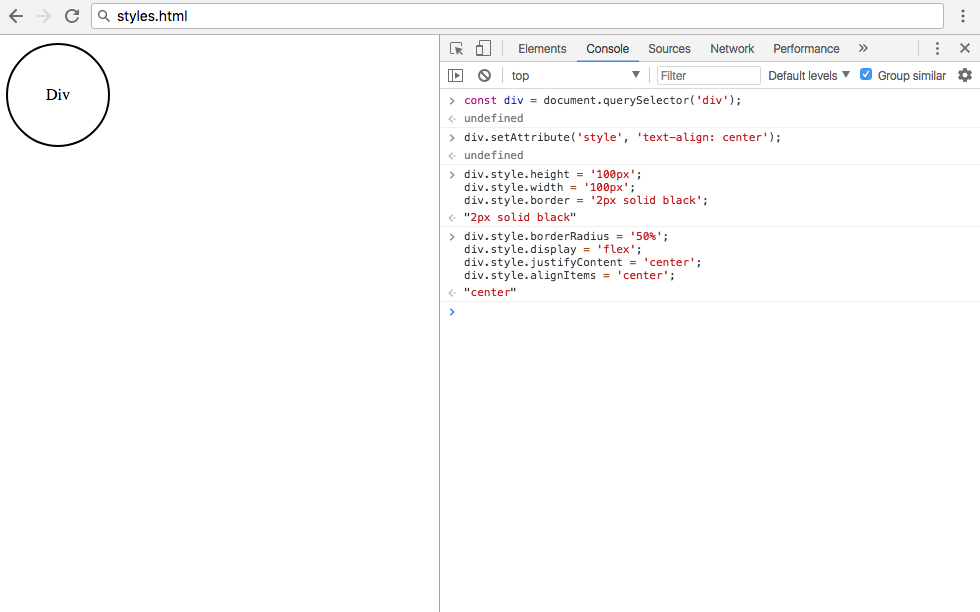Open the Network tab
Viewport: 980px width, 612px height.
tap(732, 48)
